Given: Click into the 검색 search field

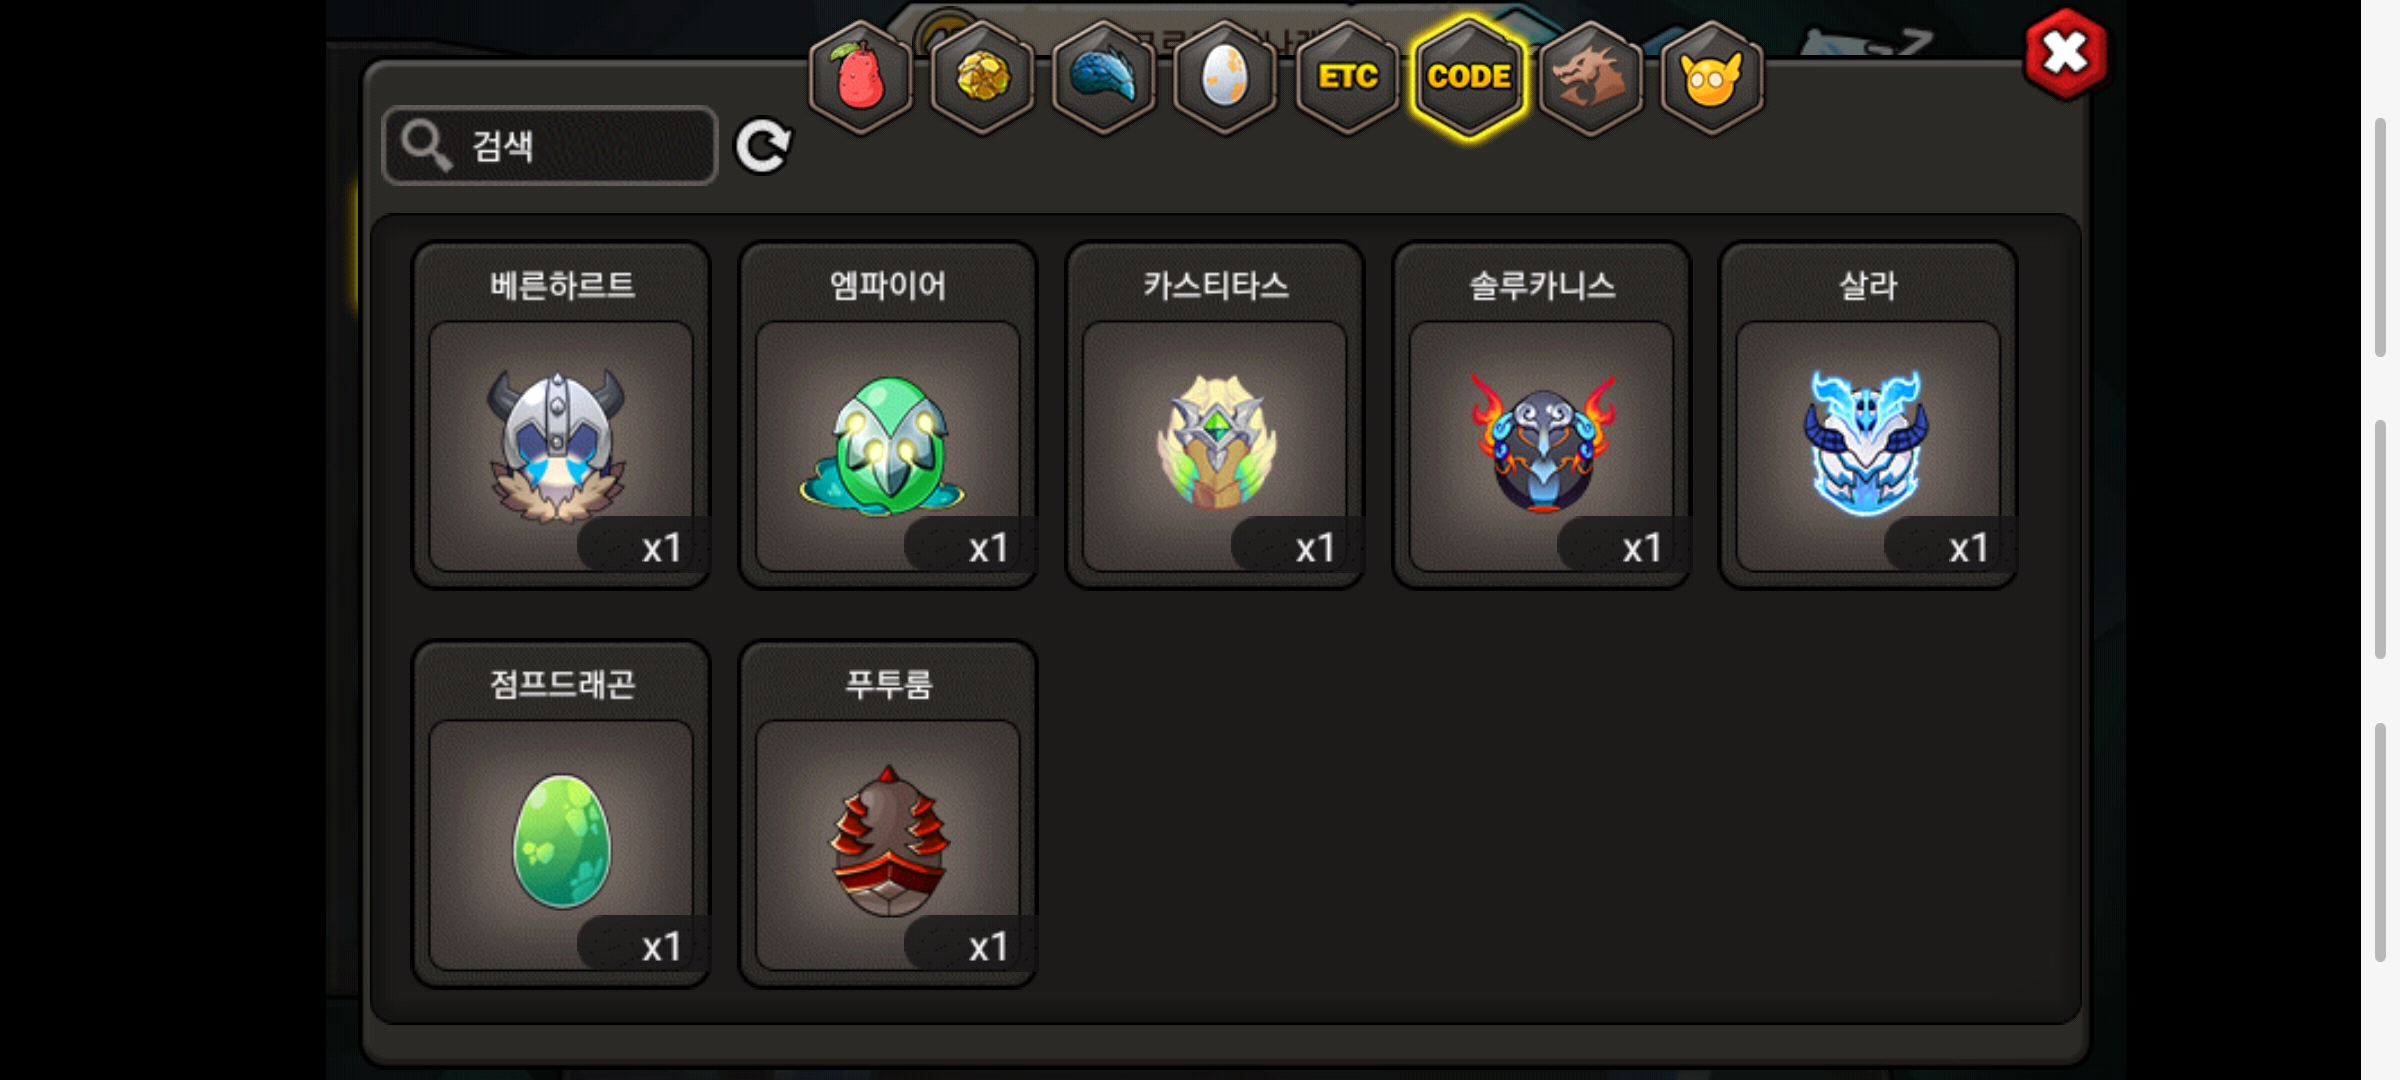Looking at the screenshot, I should [550, 146].
